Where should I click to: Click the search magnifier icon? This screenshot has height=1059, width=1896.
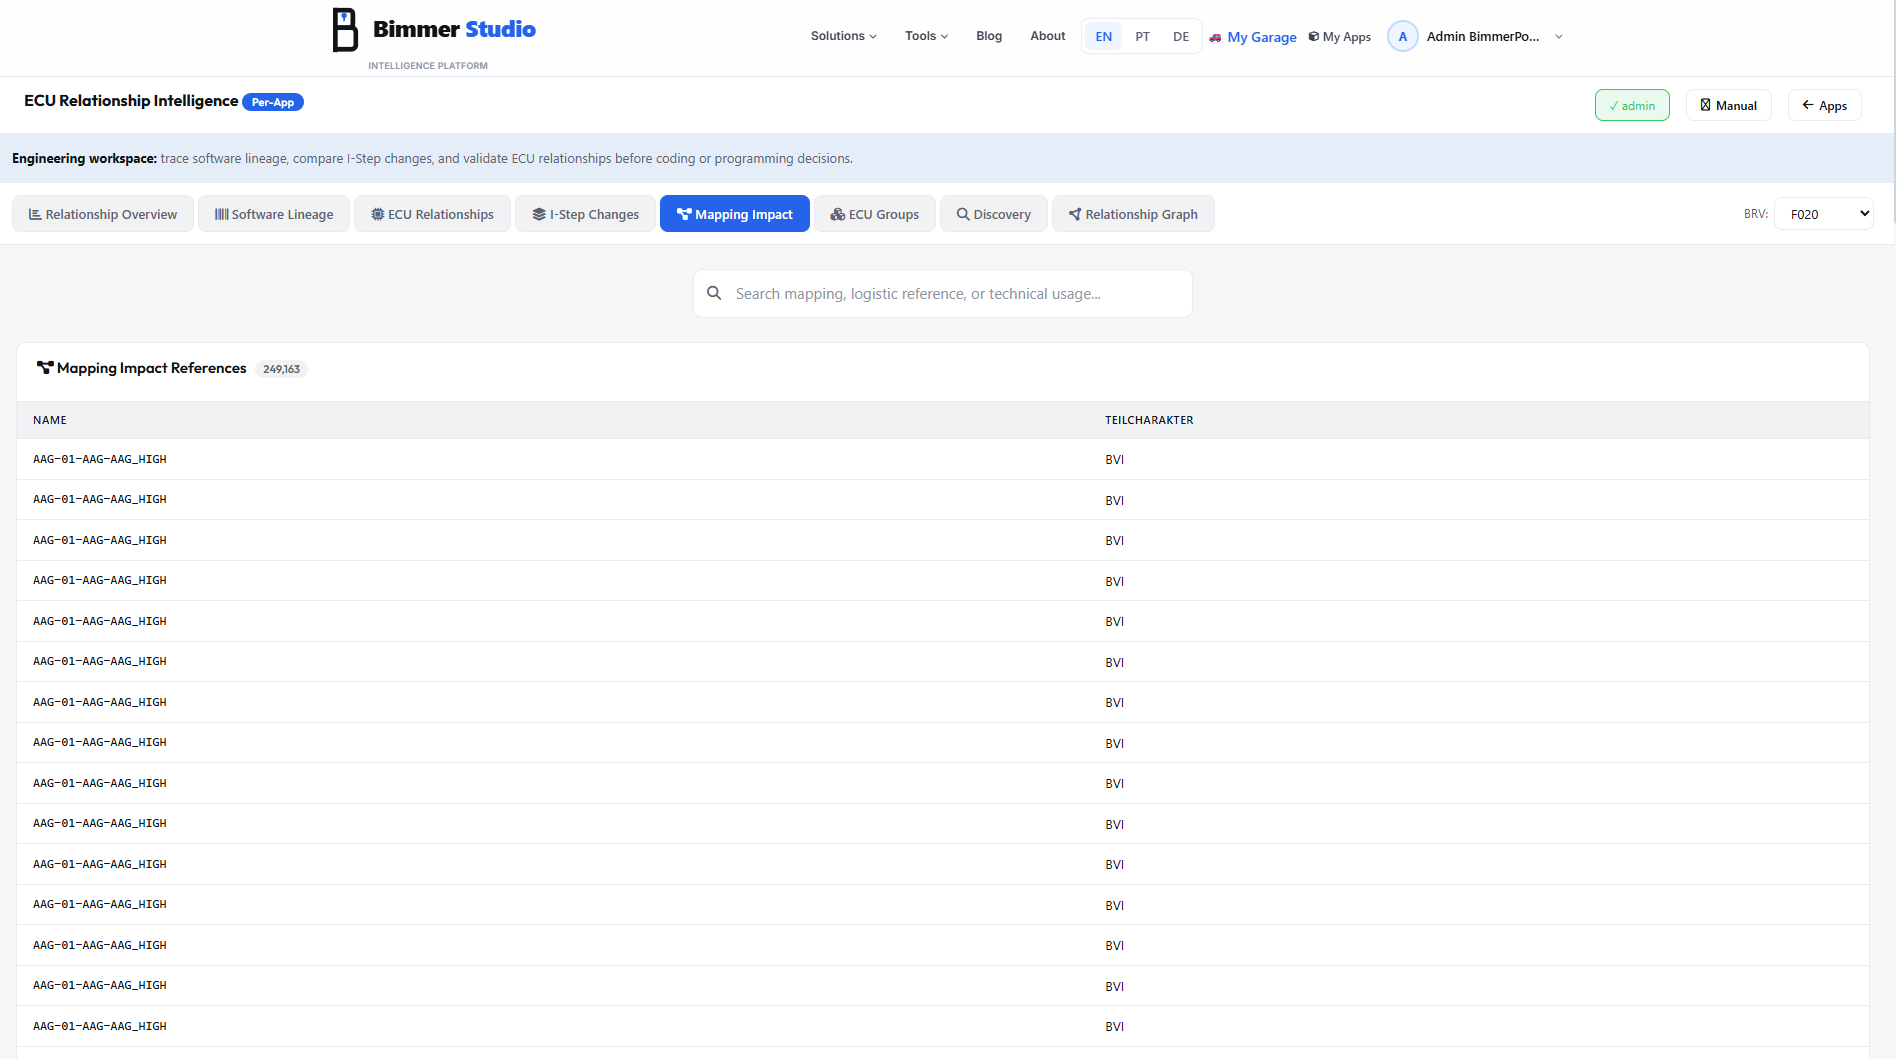[714, 293]
